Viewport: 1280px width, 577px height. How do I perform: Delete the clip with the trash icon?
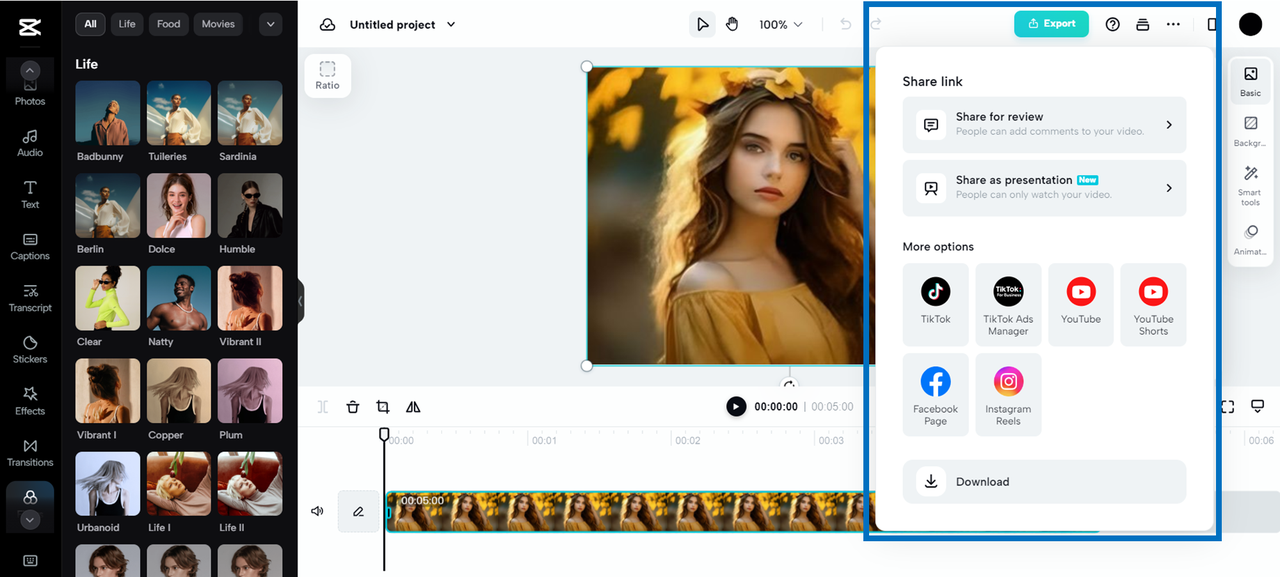click(353, 407)
